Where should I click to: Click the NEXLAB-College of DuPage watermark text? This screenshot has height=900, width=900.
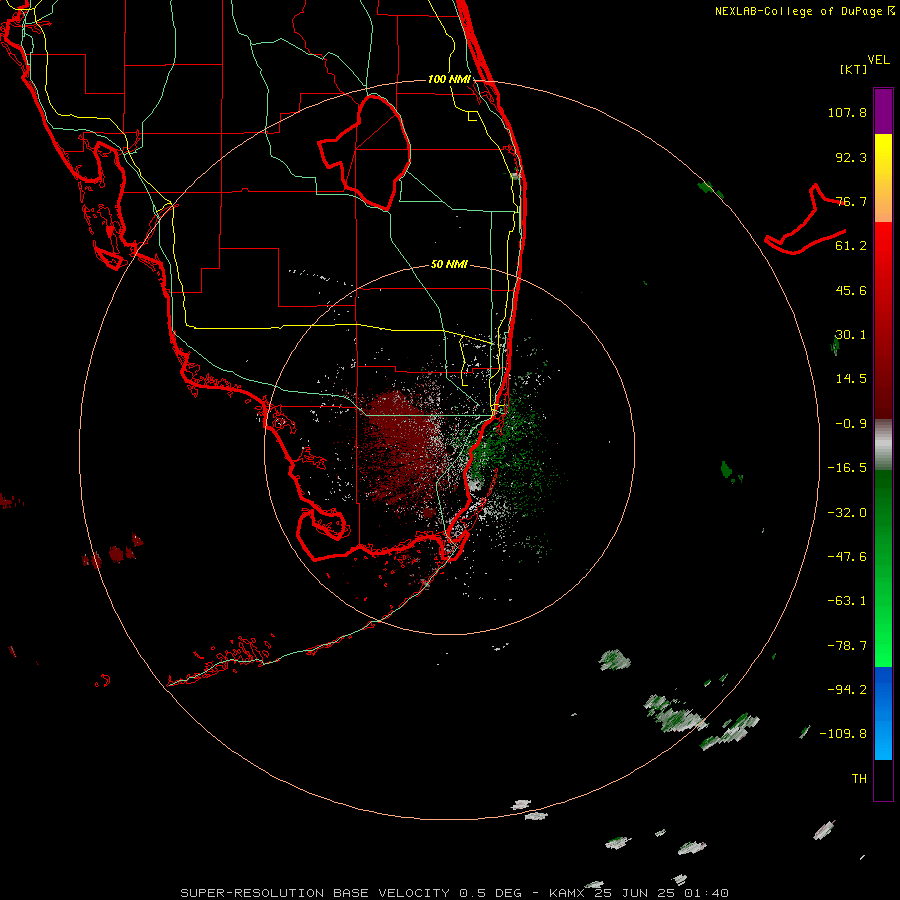pyautogui.click(x=804, y=11)
